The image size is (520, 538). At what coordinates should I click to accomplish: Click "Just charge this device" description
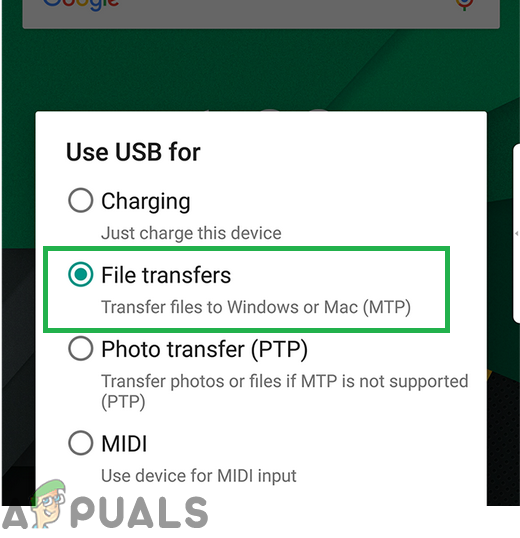coord(191,233)
